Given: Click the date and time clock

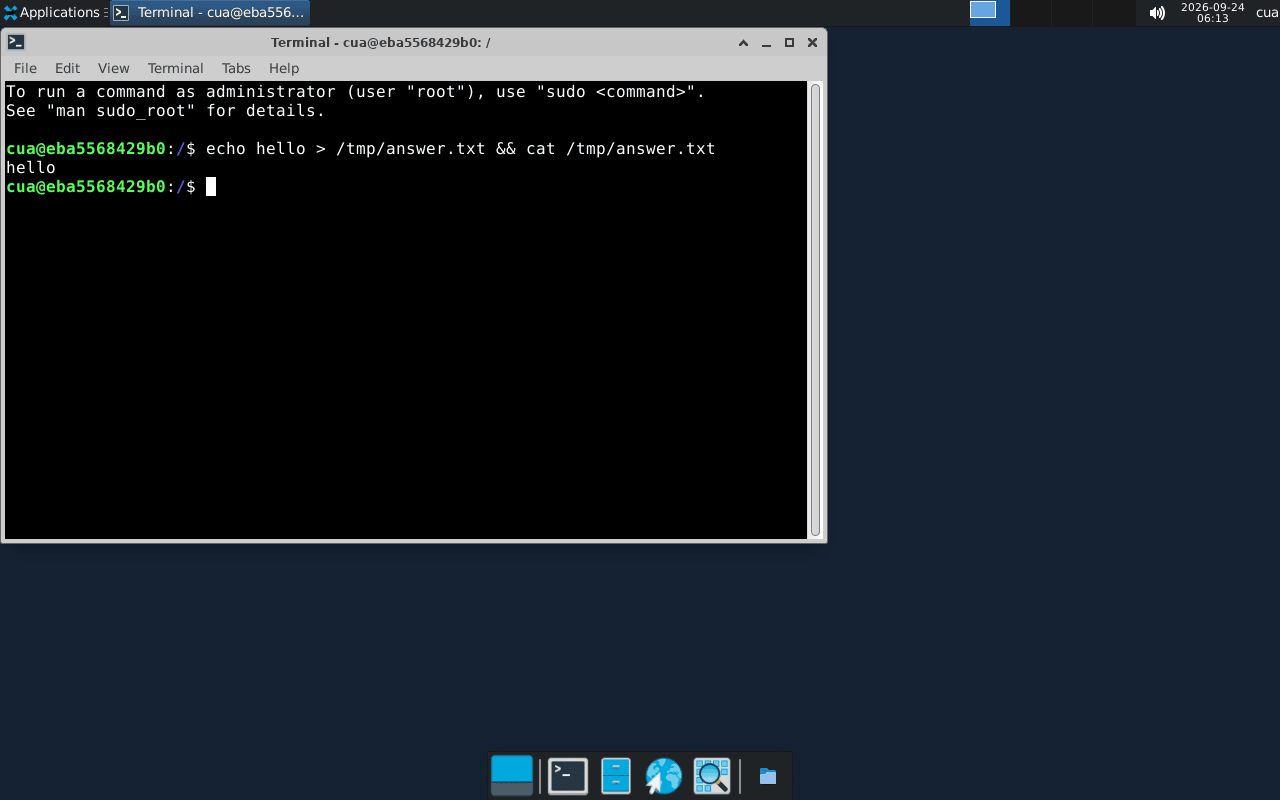Looking at the screenshot, I should click(x=1212, y=13).
